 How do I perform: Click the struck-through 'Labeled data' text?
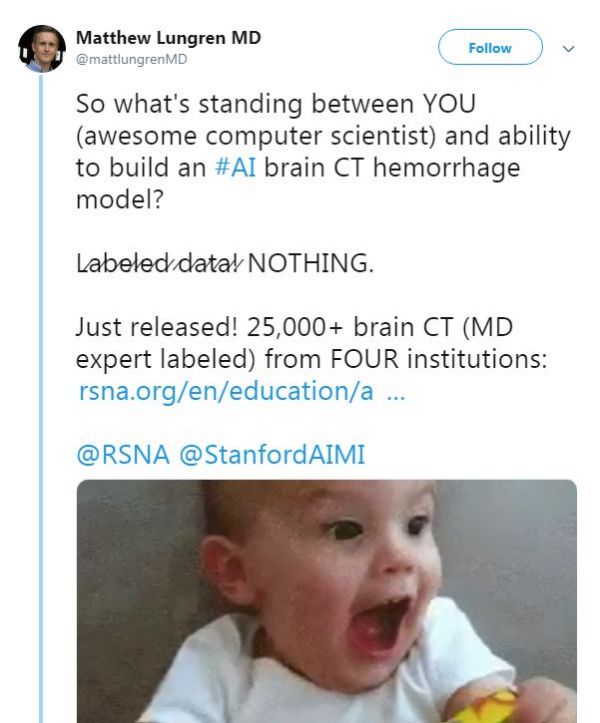[x=158, y=264]
